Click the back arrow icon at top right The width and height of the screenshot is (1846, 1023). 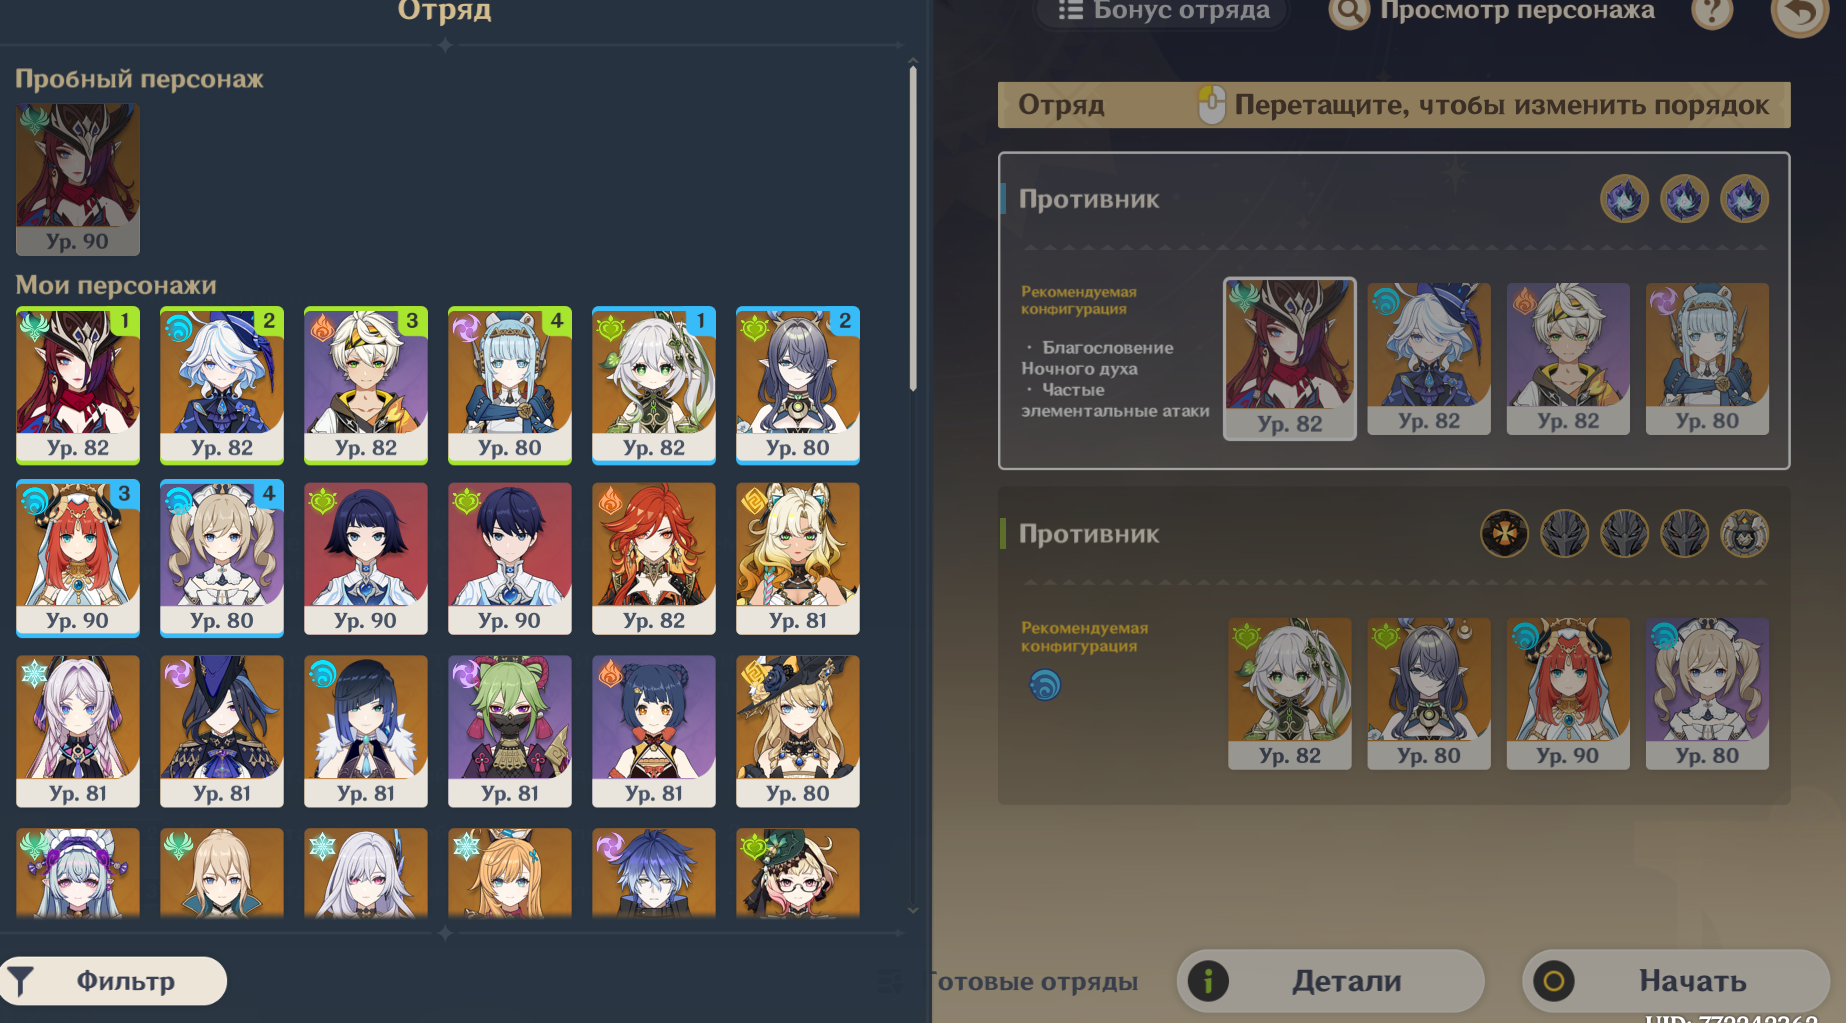[1799, 14]
